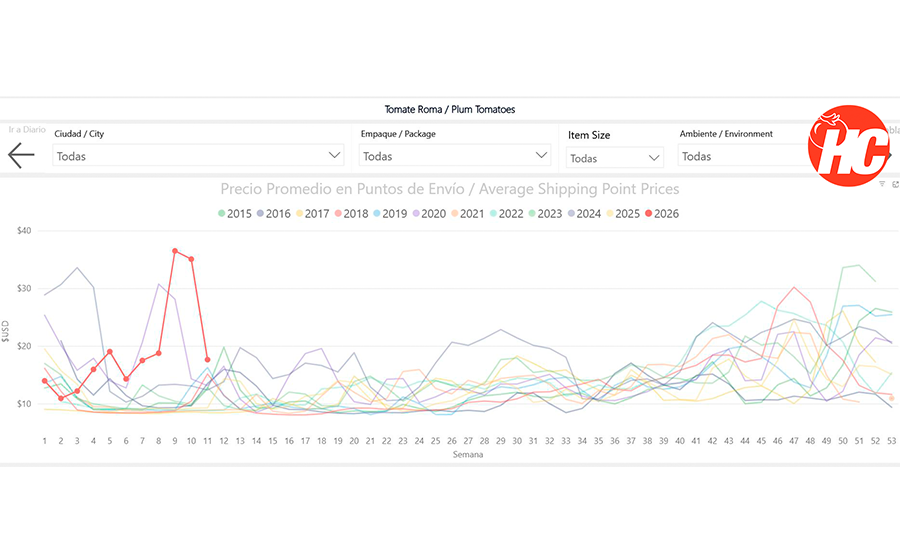Expand the Item Size dropdown
Screen dimensions: 900x560
pos(614,158)
